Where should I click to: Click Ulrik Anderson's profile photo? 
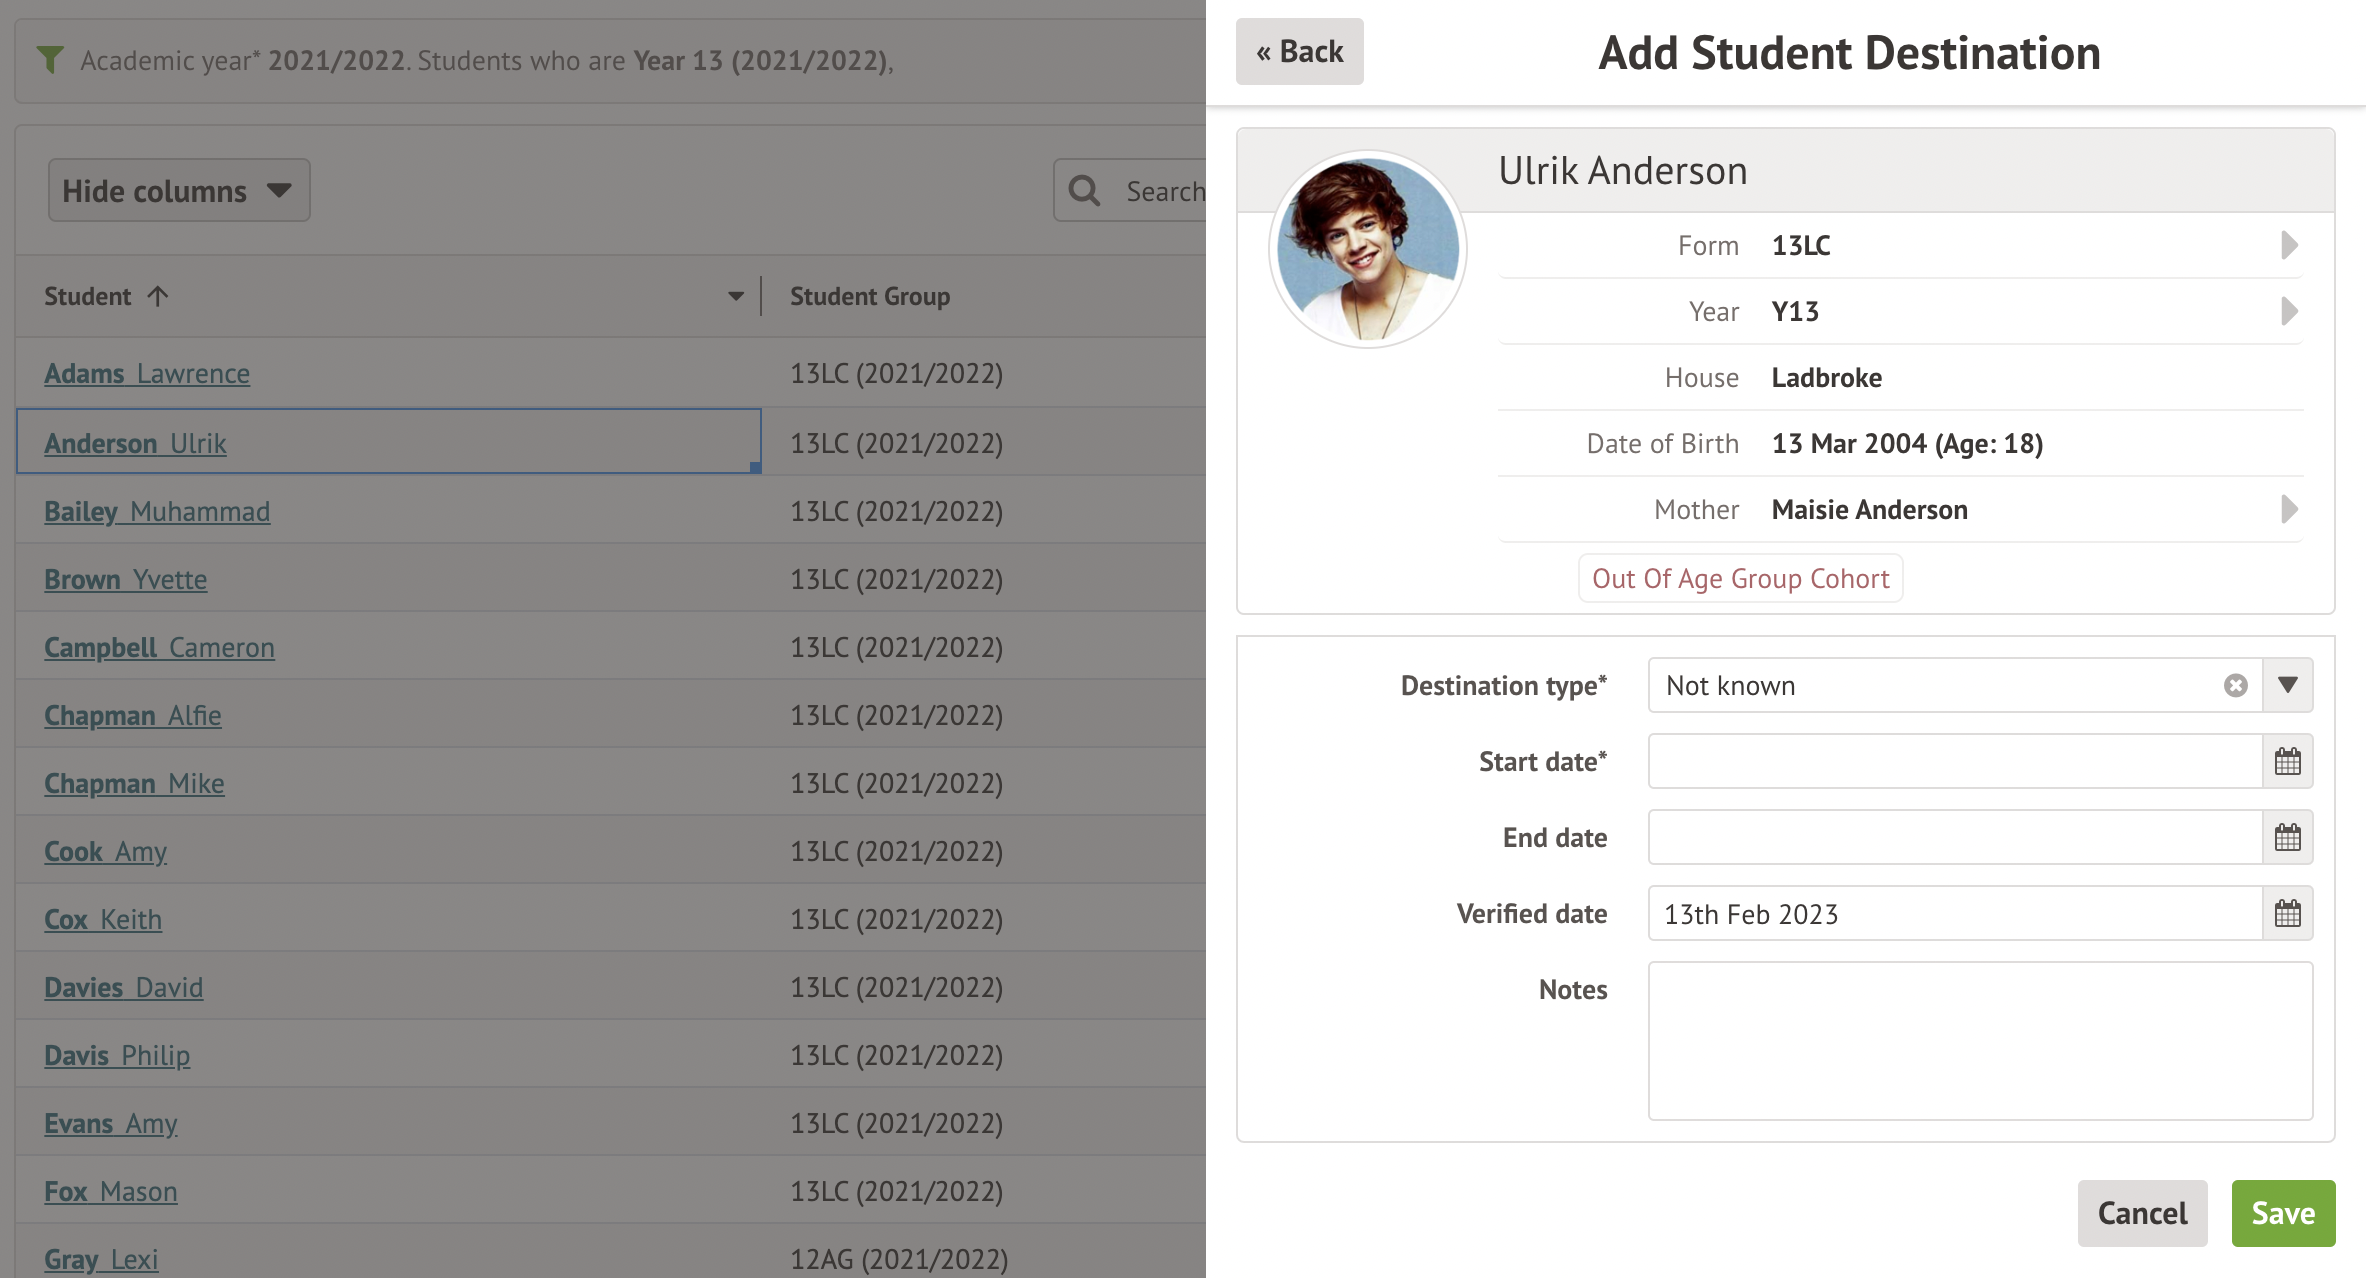(x=1367, y=250)
